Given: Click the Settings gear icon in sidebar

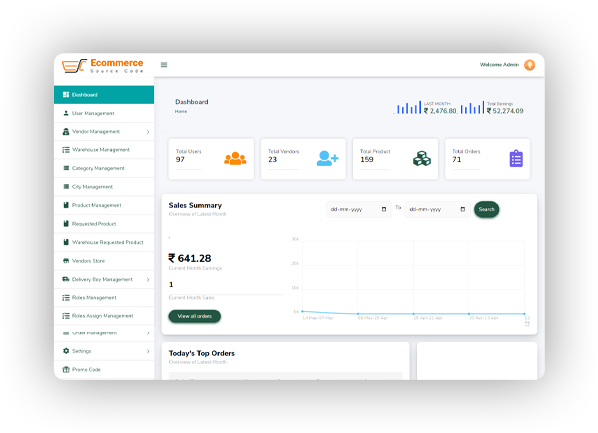Looking at the screenshot, I should (x=66, y=351).
